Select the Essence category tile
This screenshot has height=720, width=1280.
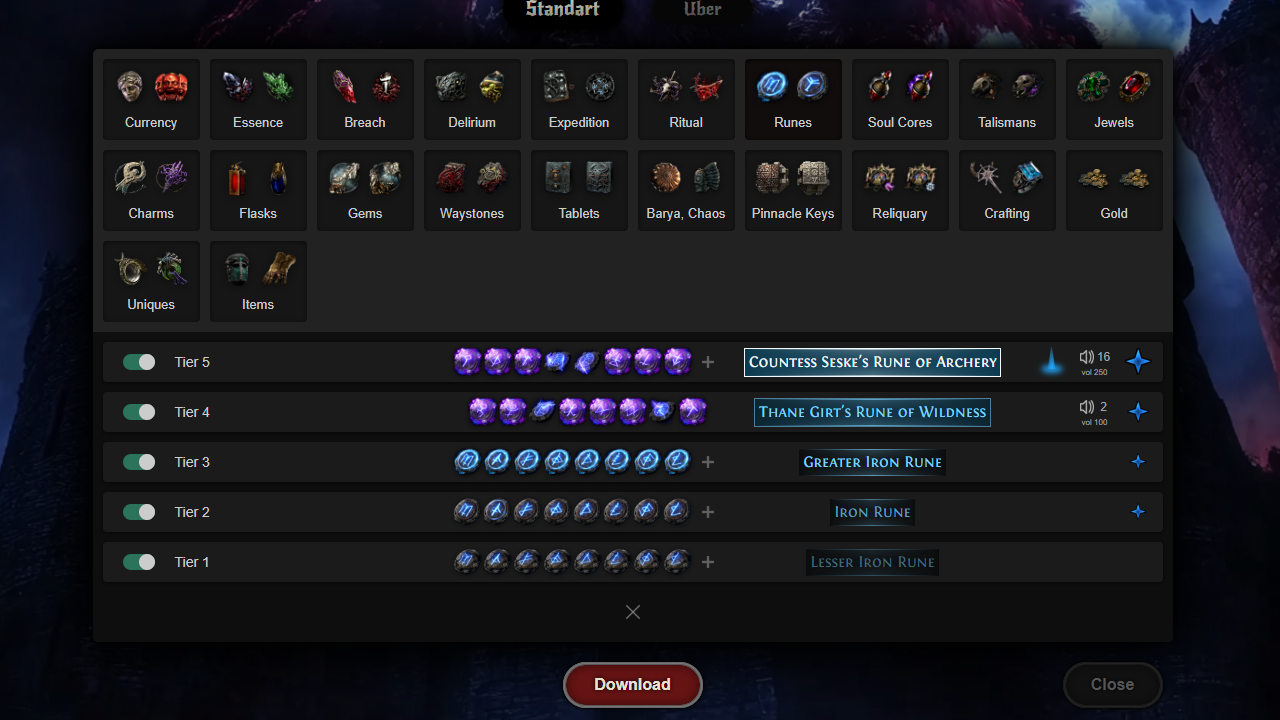coord(258,99)
